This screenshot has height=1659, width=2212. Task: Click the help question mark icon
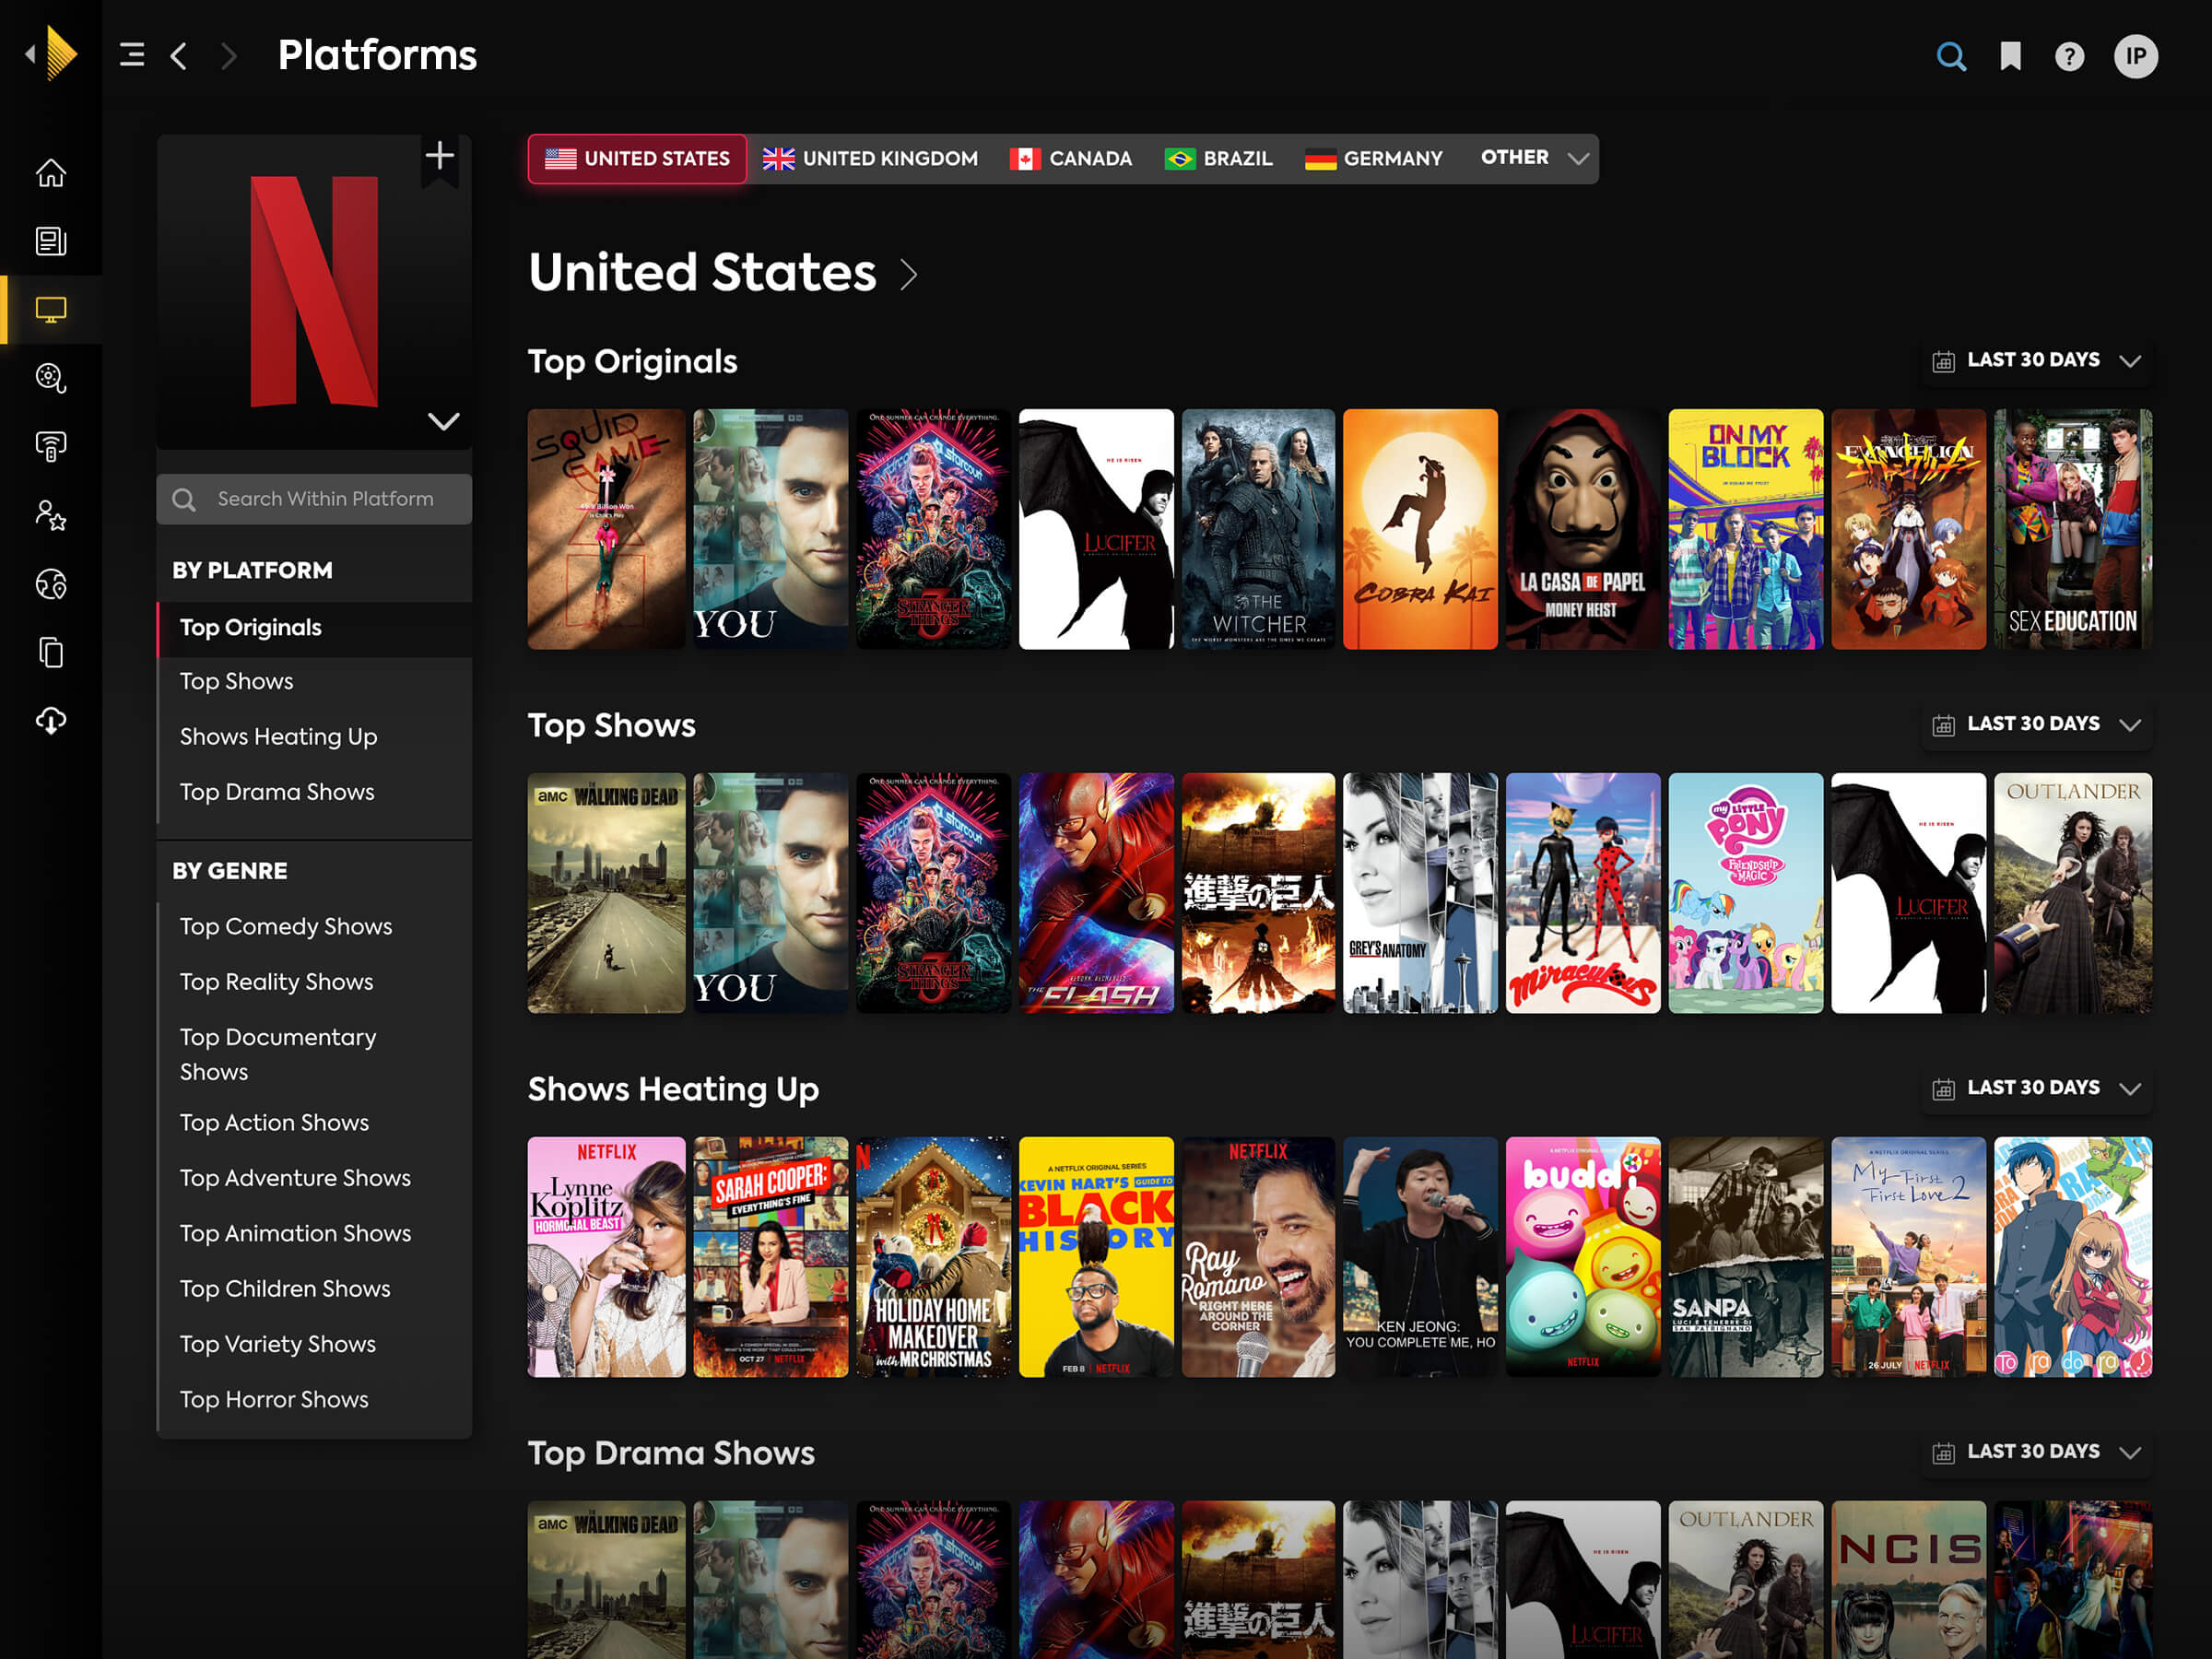(x=2069, y=56)
